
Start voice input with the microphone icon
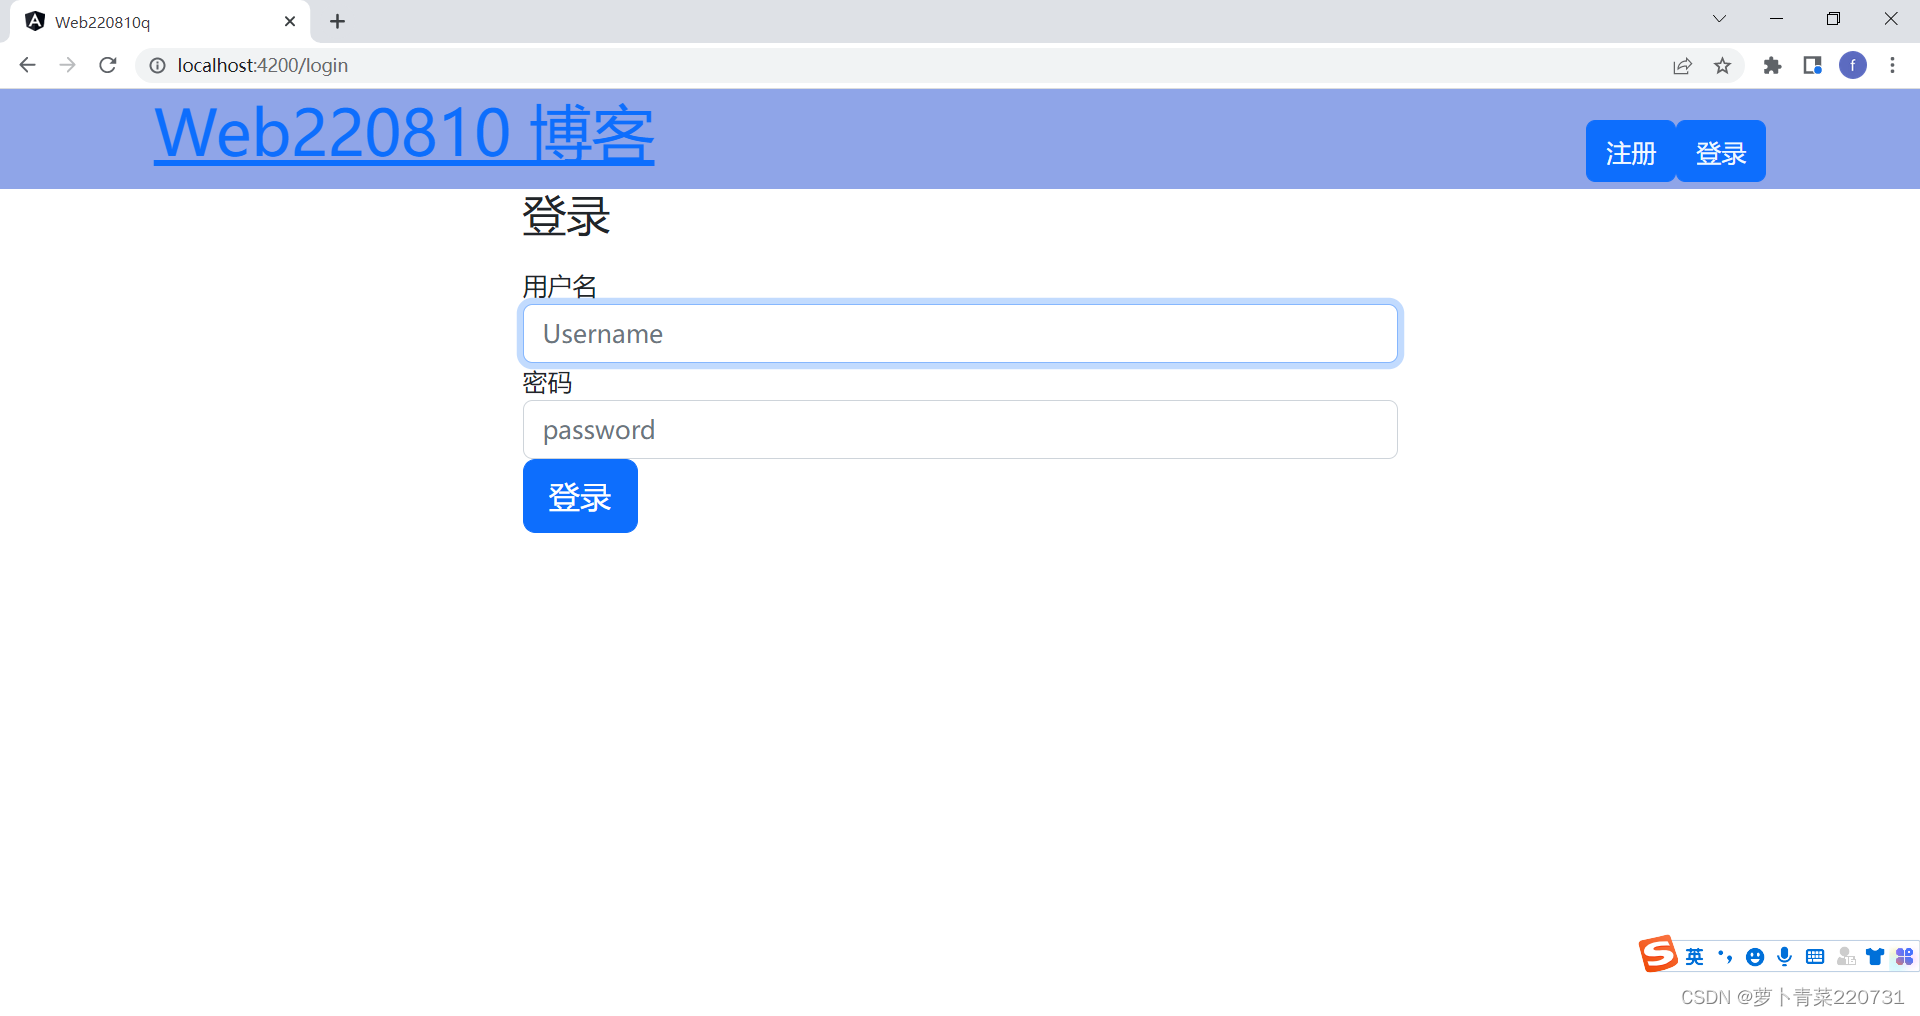click(1784, 957)
